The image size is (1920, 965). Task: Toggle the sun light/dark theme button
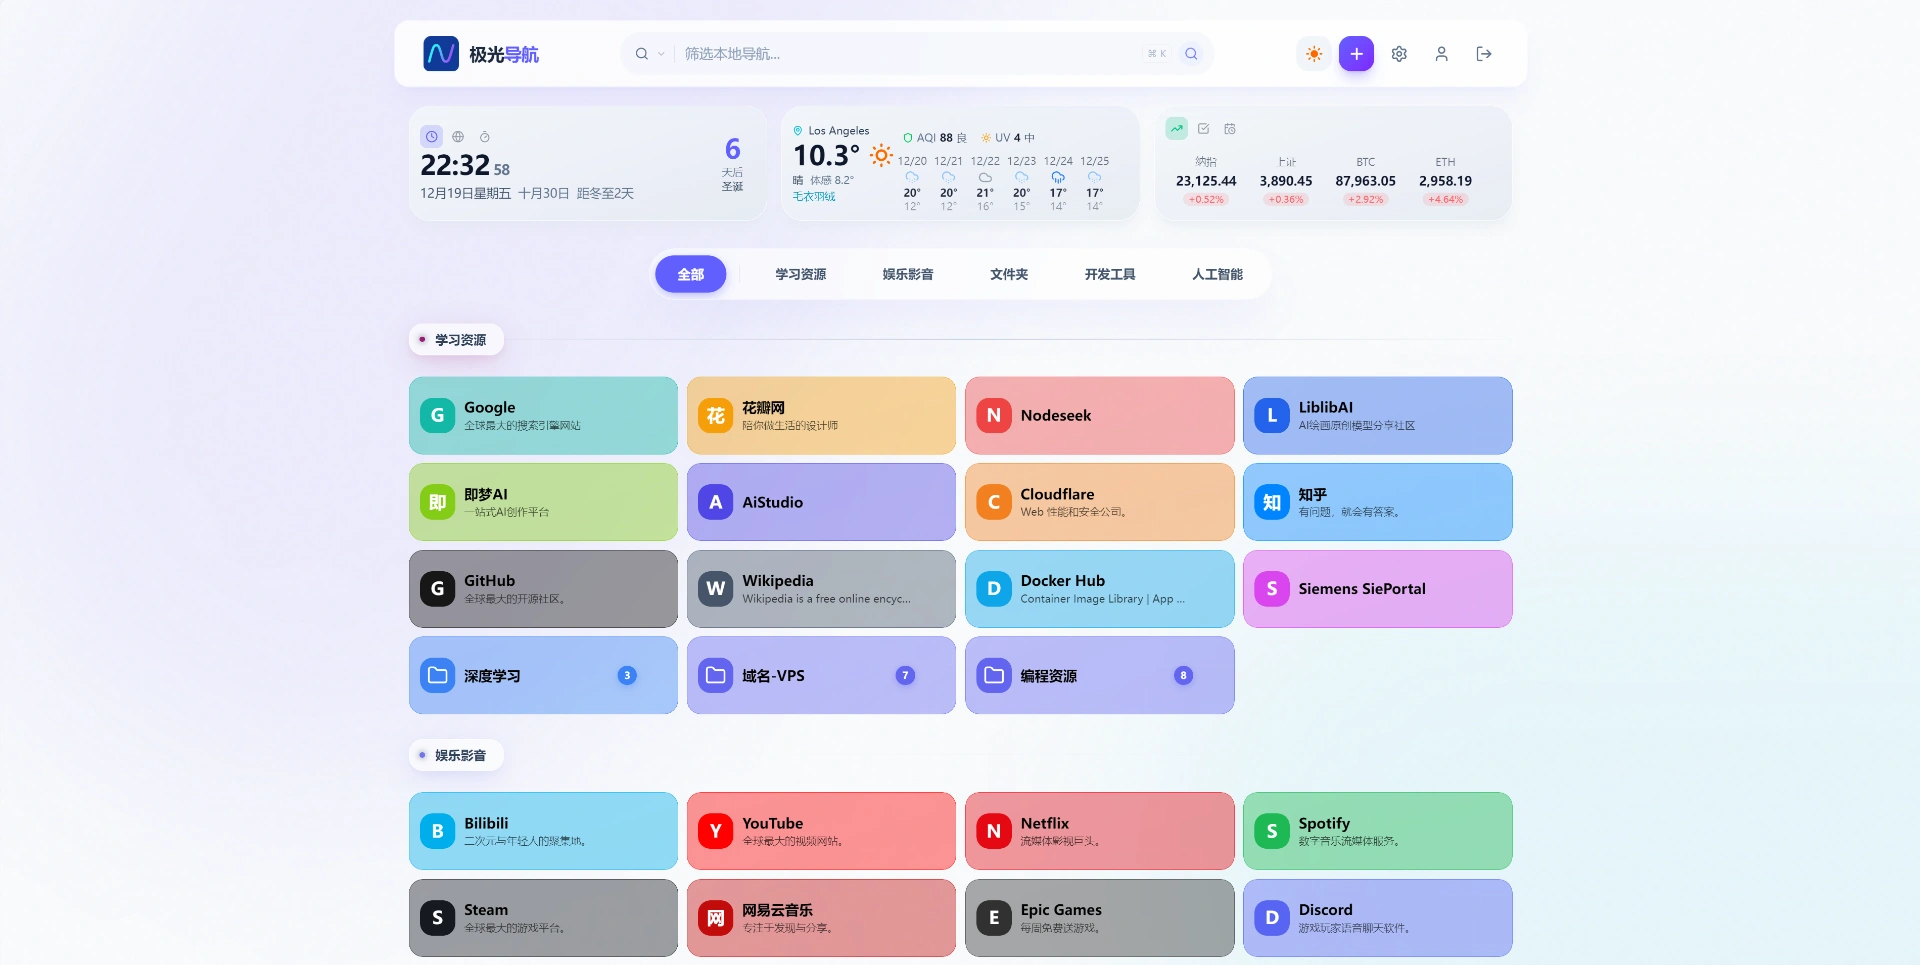tap(1314, 54)
